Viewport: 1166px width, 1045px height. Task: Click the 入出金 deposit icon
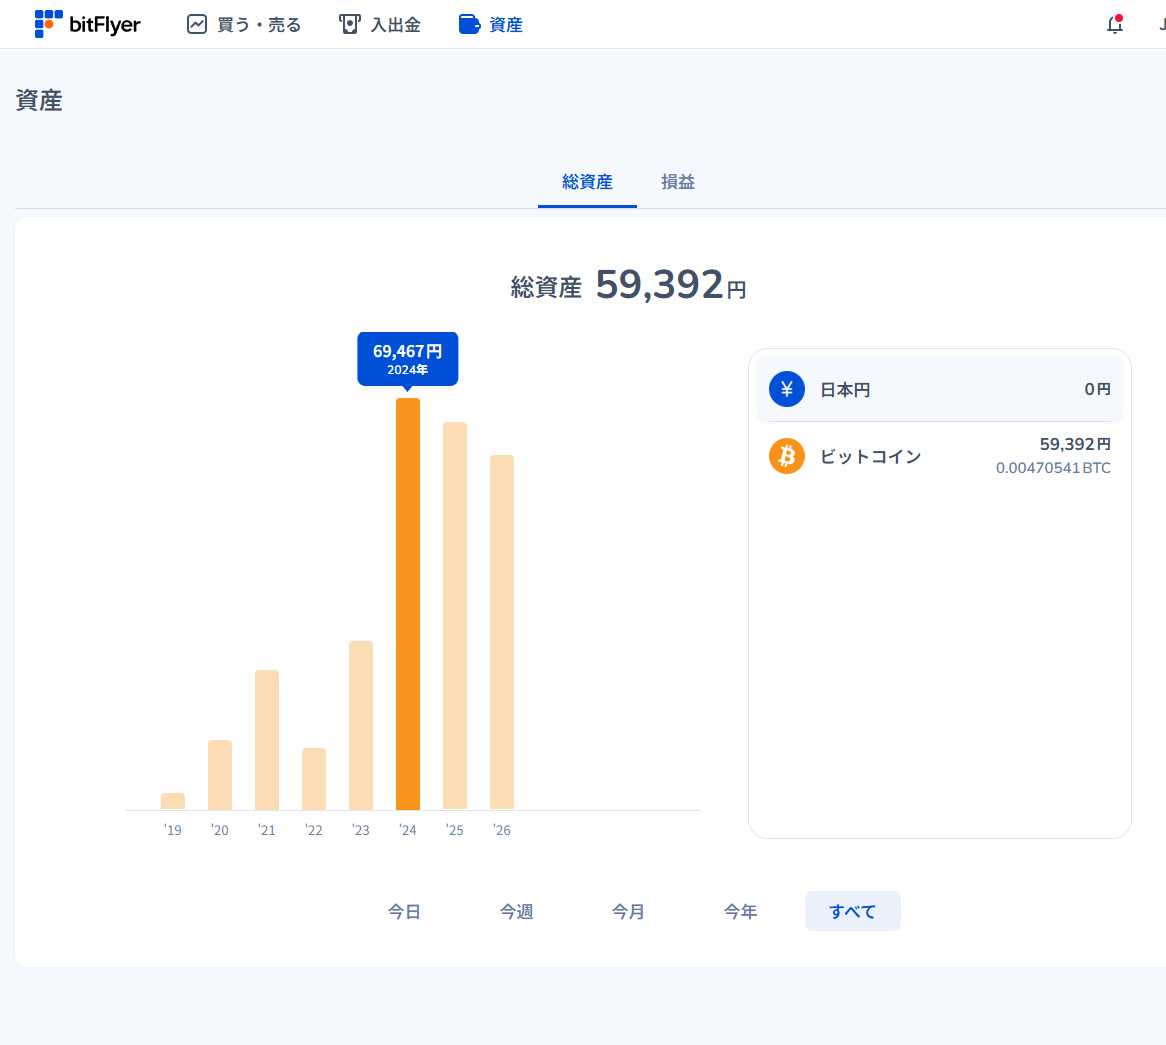coord(350,25)
